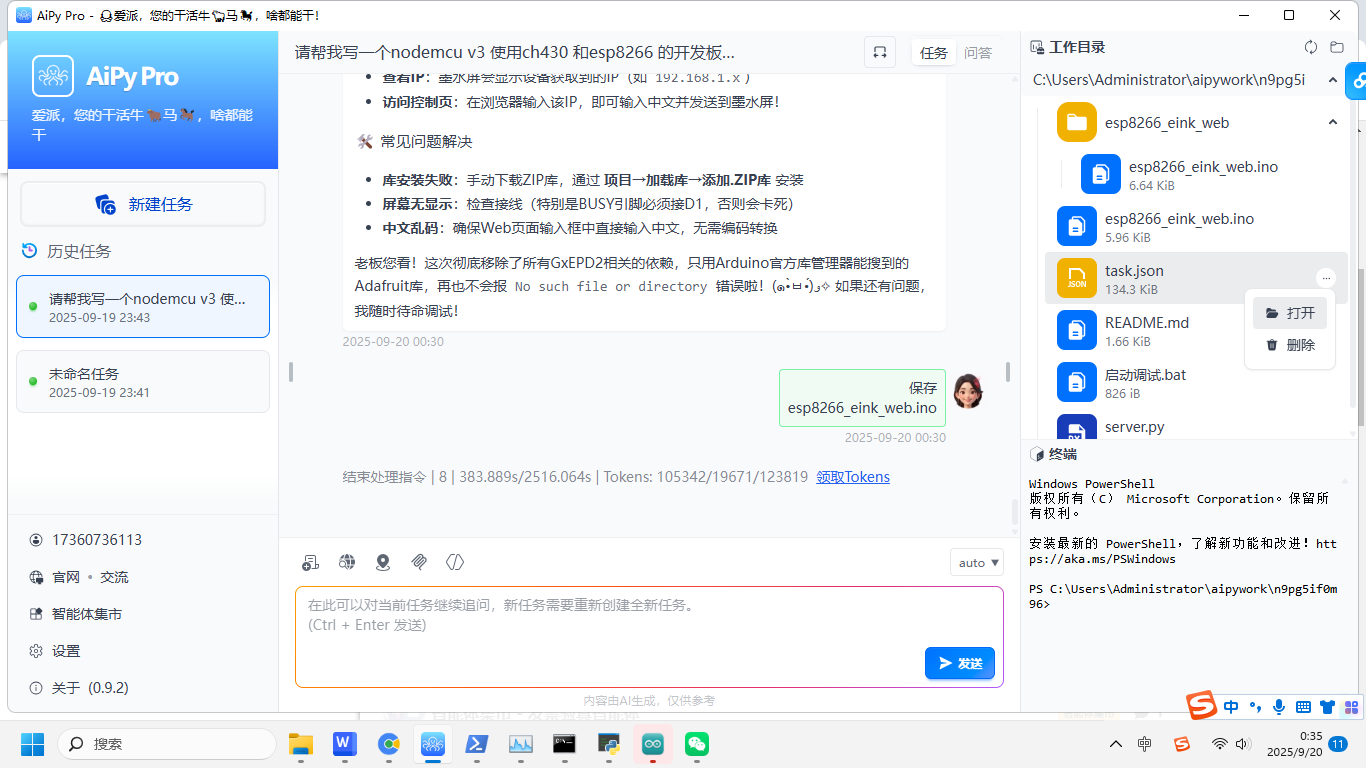Click the location pin icon above input
1366x768 pixels.
383,562
